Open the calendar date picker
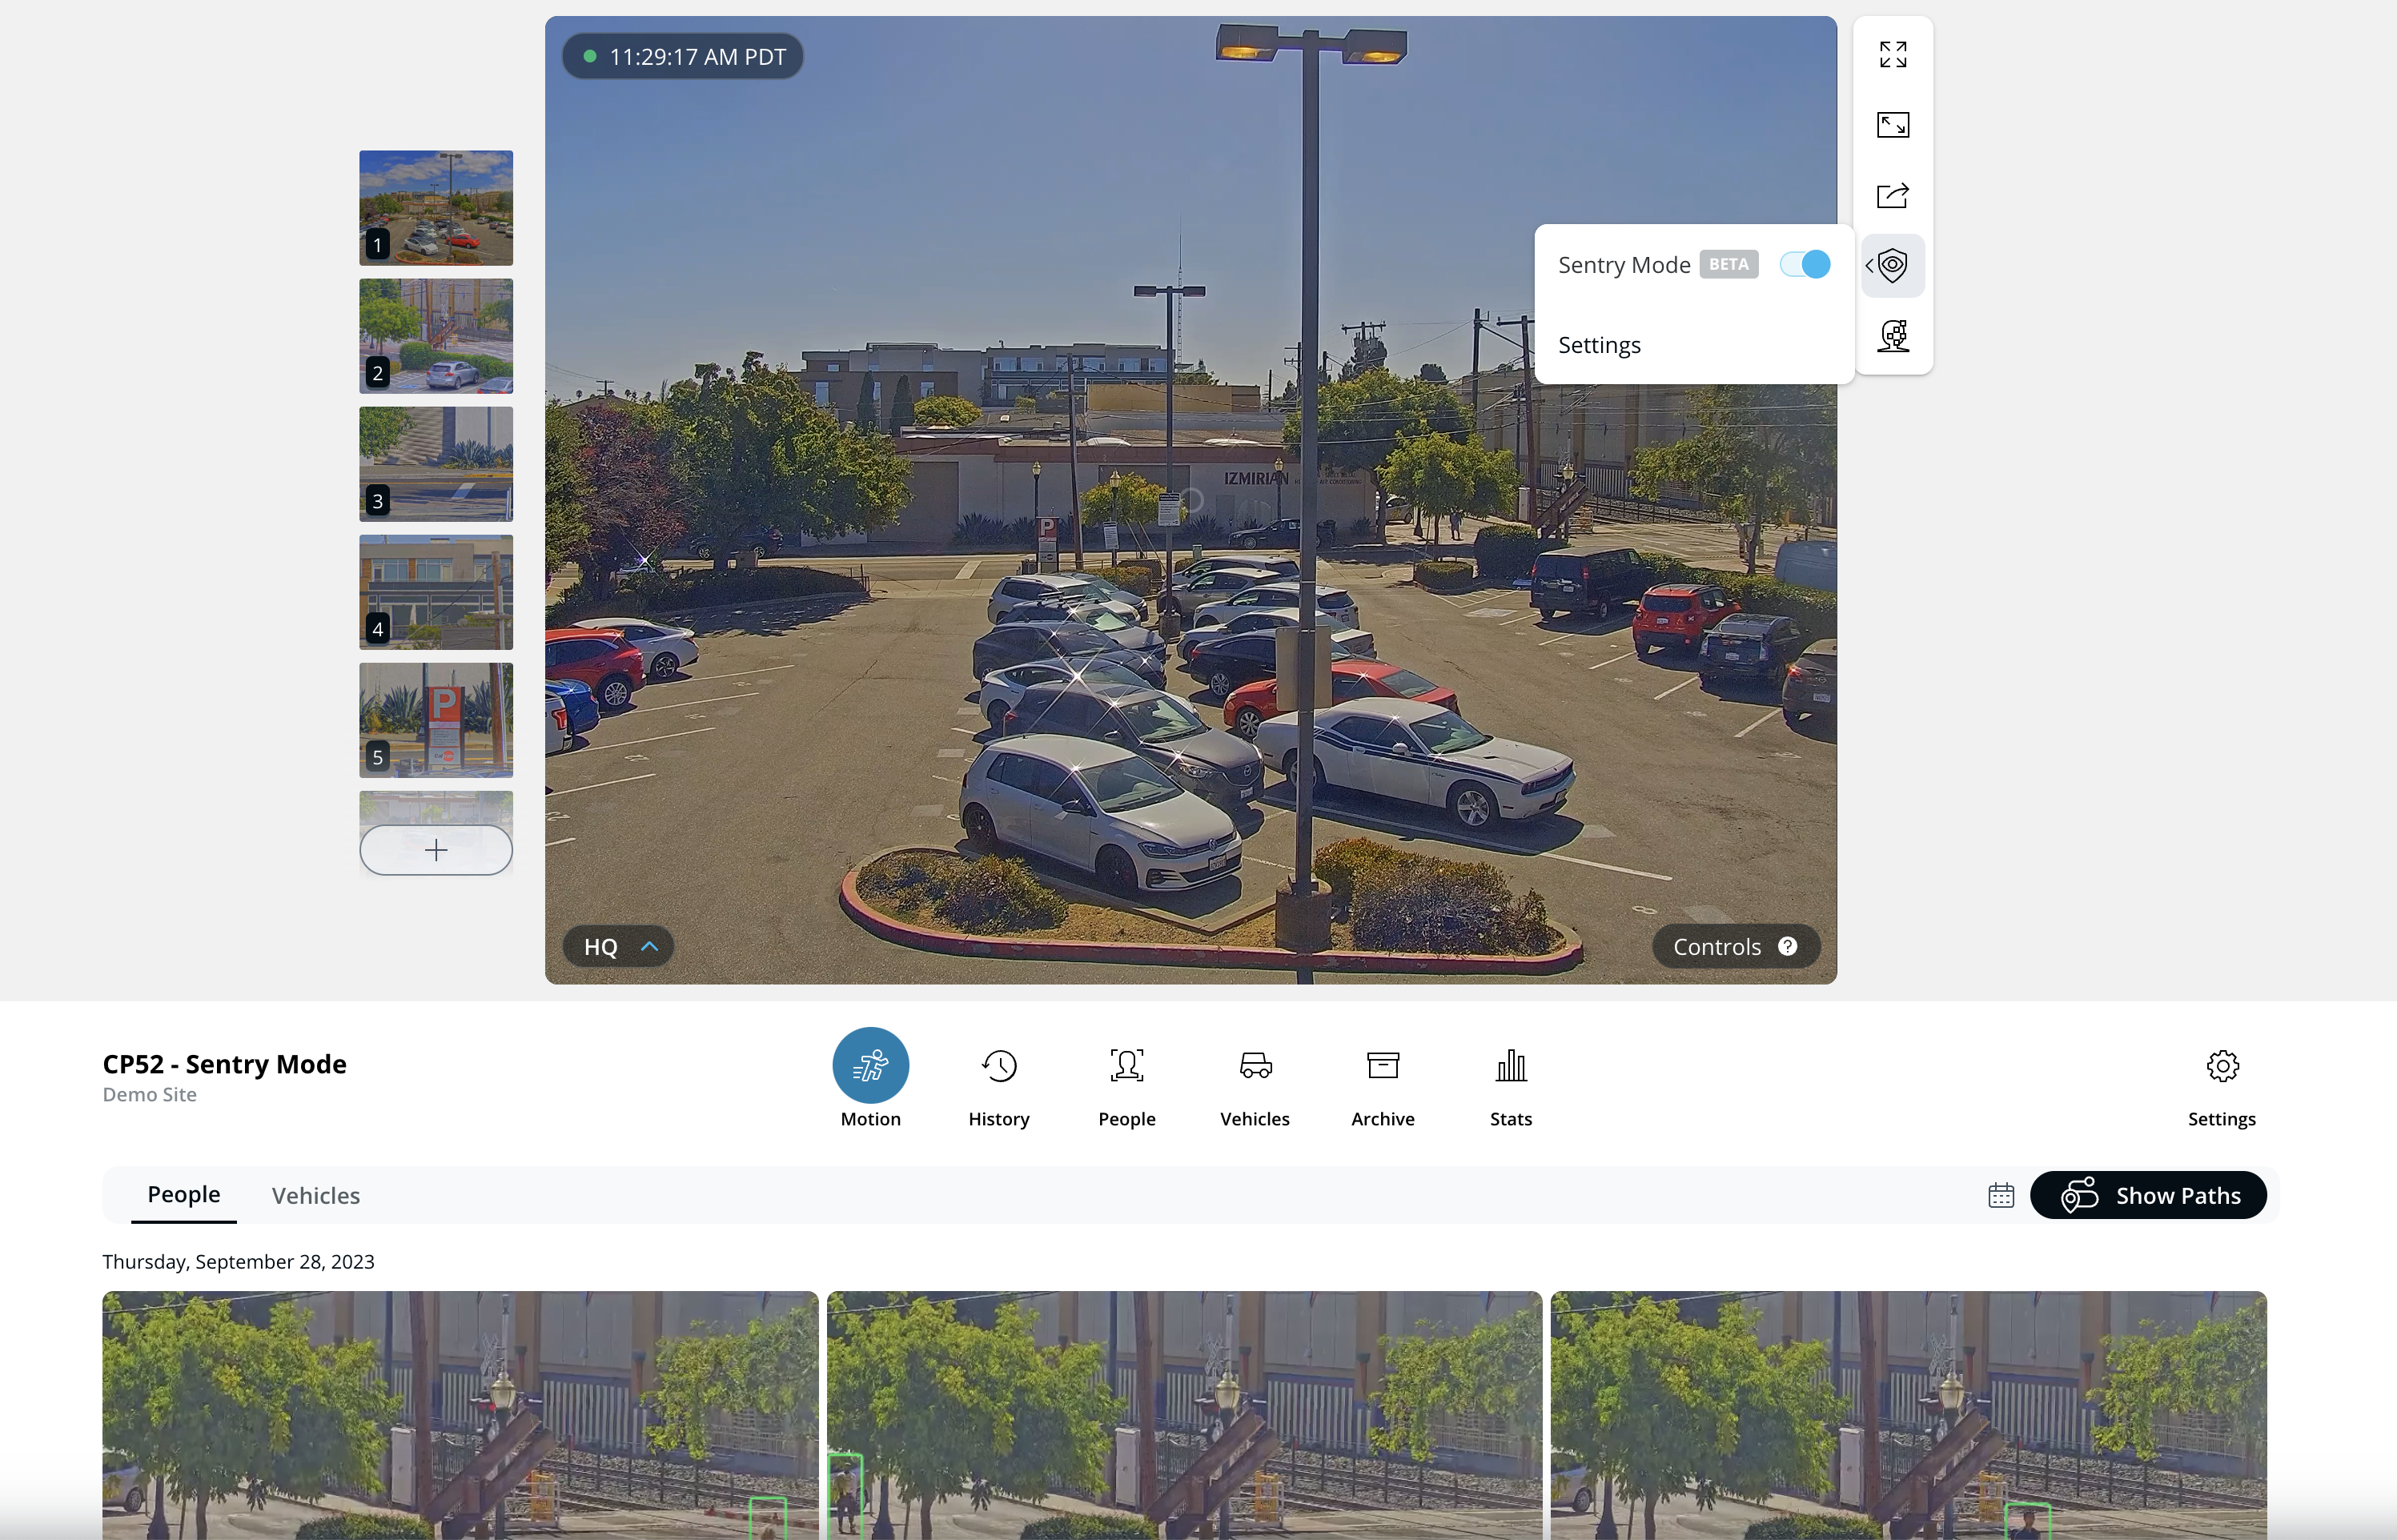The image size is (2397, 1540). (x=2000, y=1195)
